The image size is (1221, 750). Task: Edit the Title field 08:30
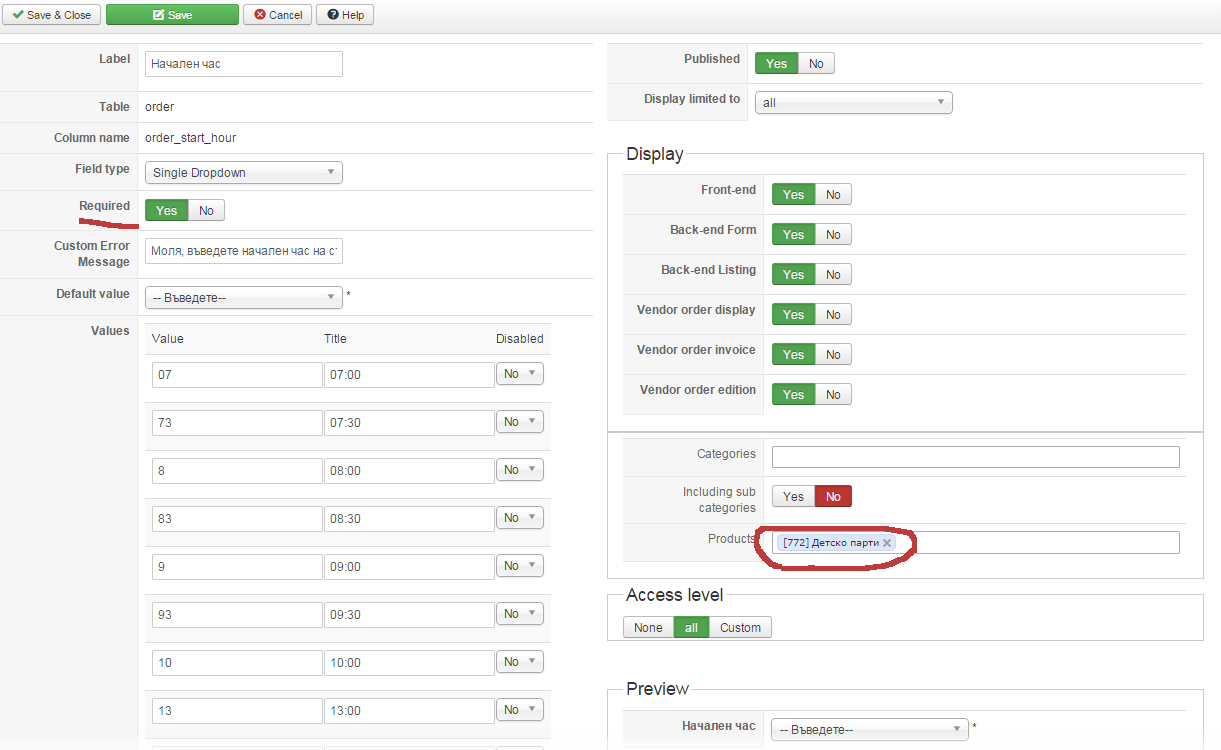tap(409, 519)
